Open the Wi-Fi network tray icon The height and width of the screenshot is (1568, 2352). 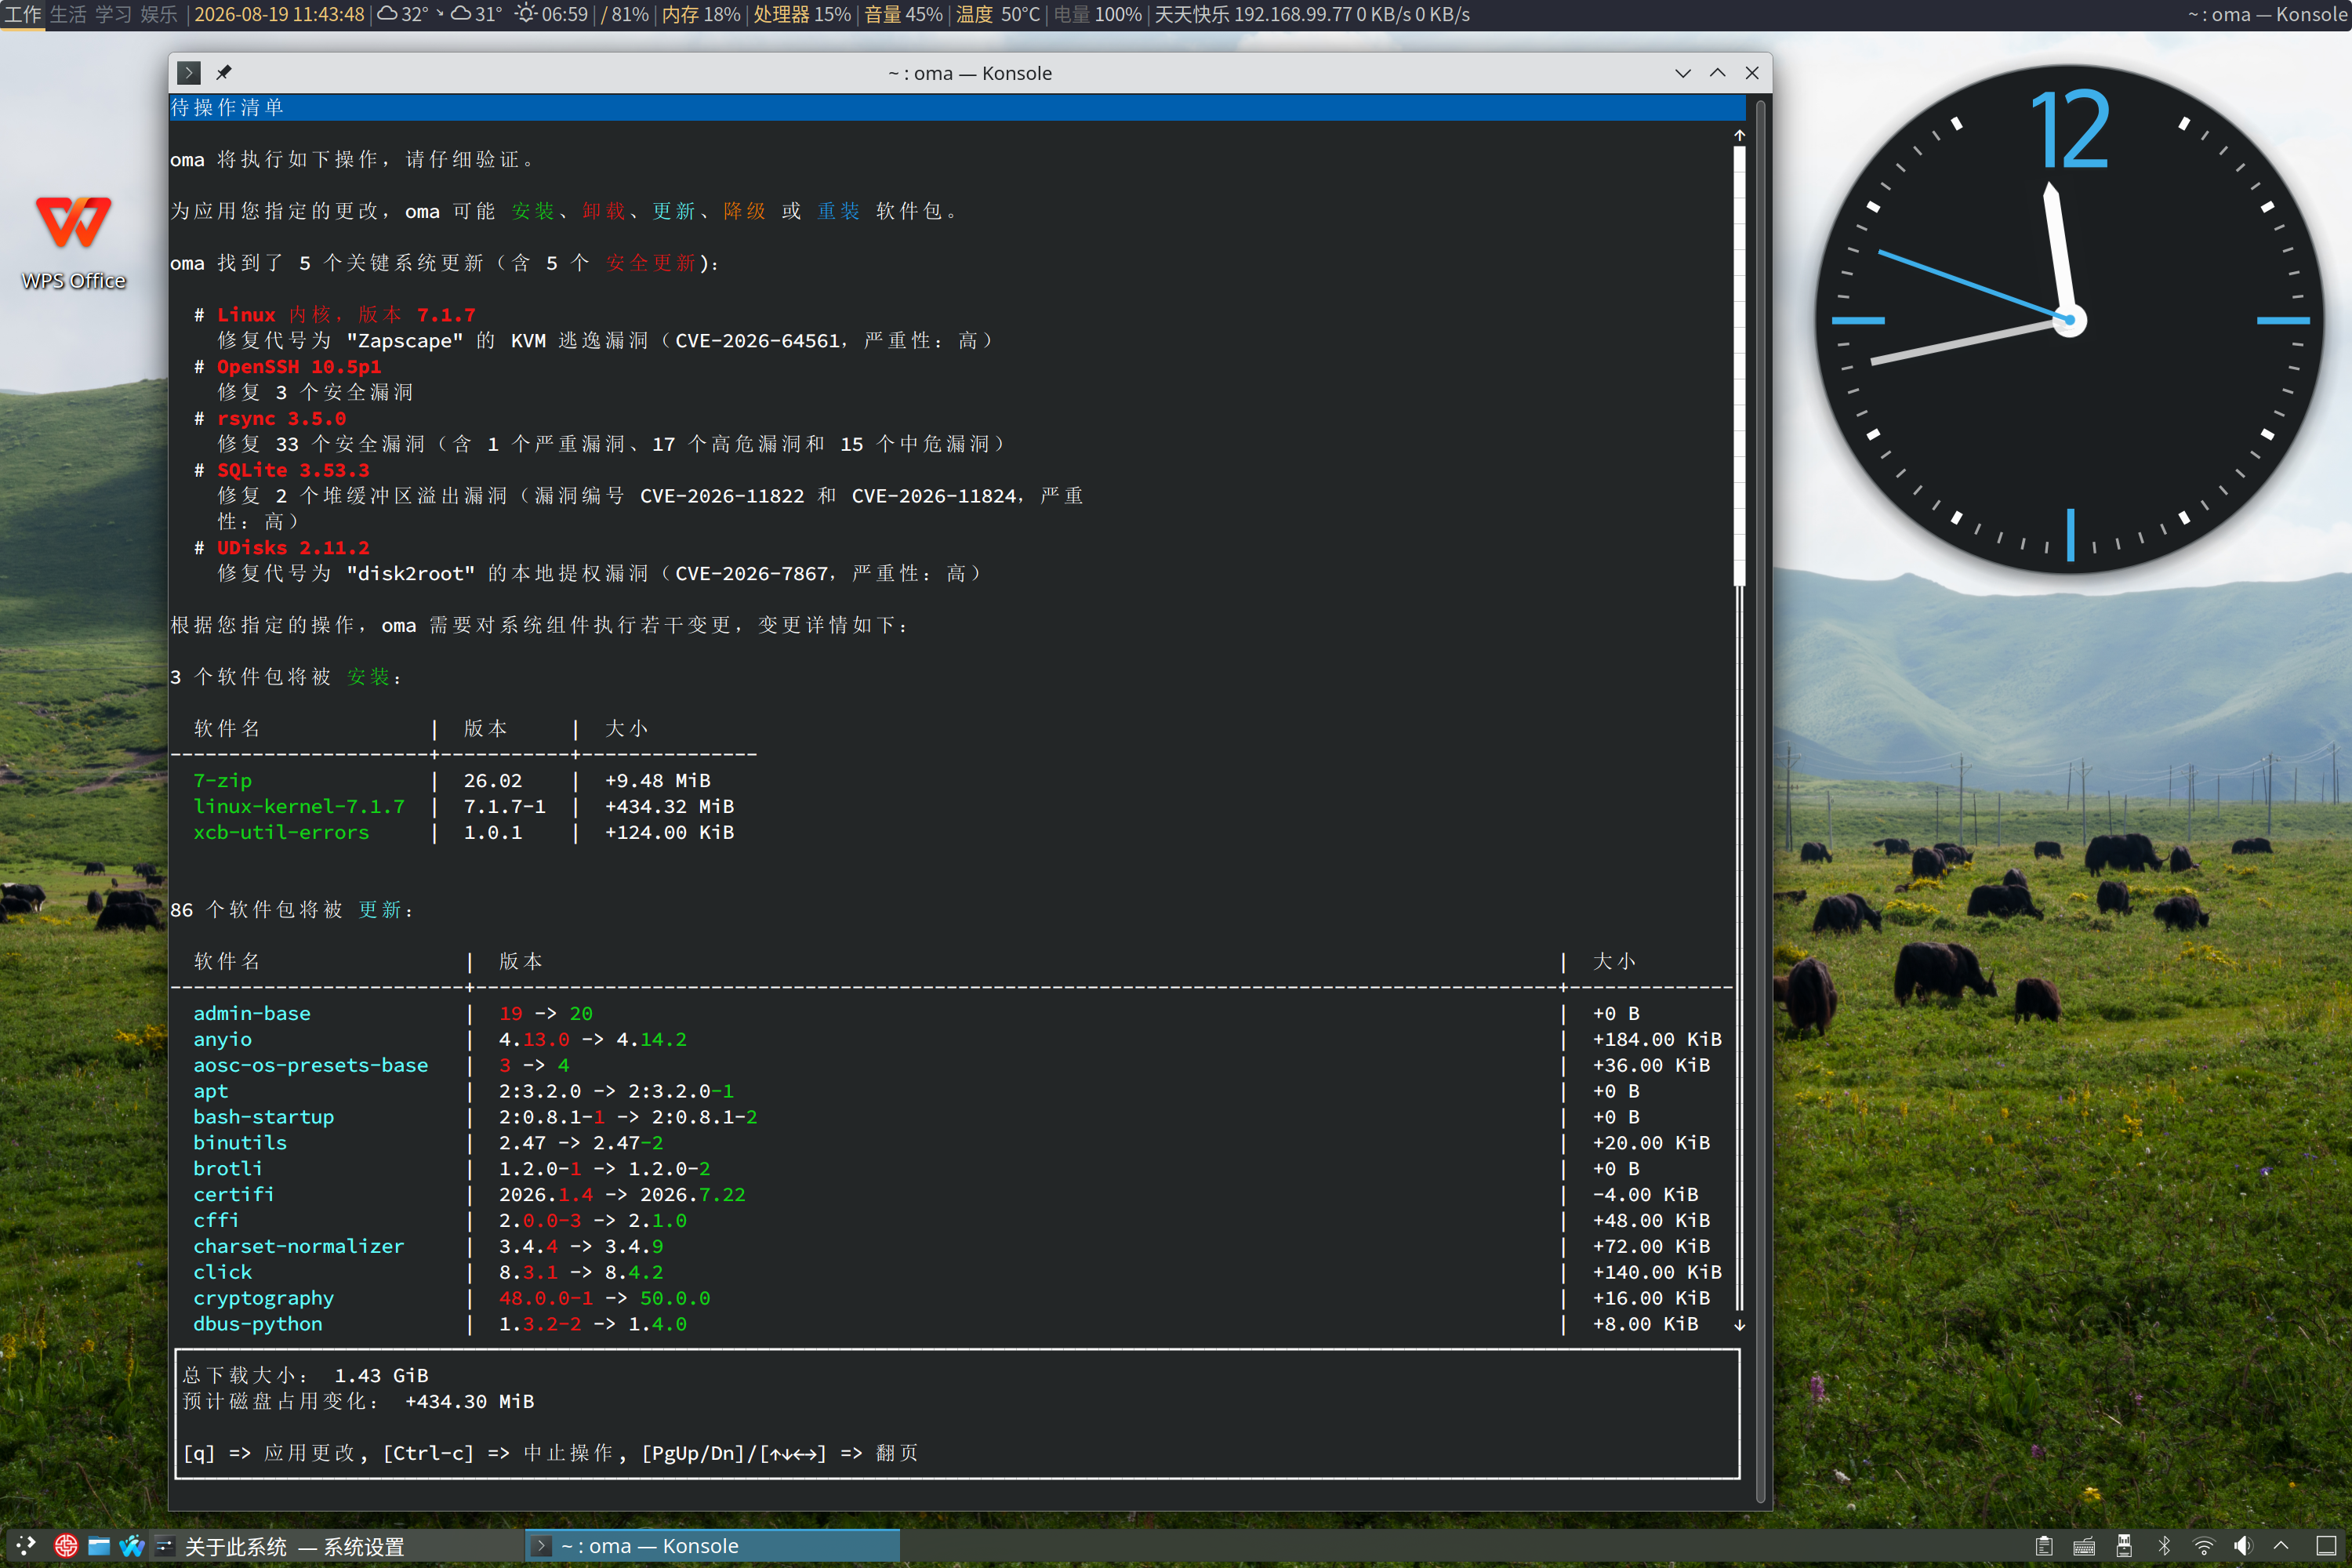pos(2203,1546)
